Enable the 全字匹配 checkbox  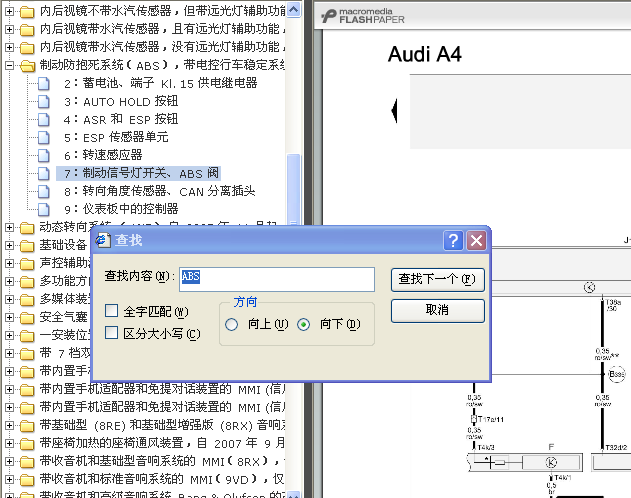[x=111, y=311]
